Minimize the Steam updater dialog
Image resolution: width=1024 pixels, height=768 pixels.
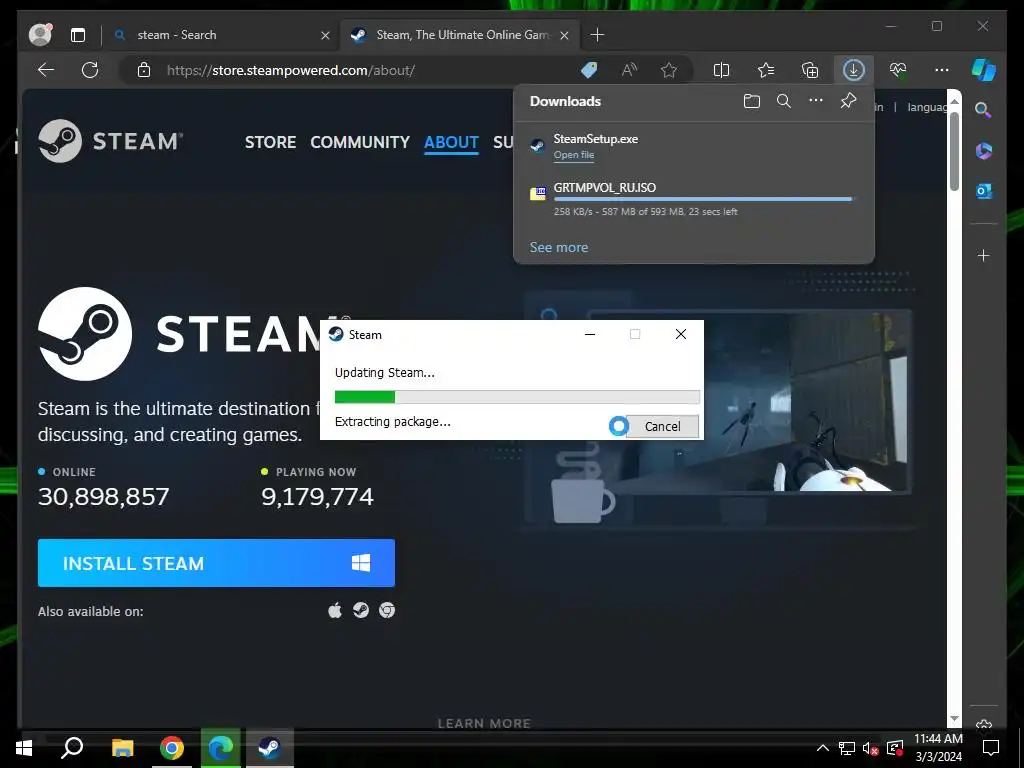coord(590,334)
